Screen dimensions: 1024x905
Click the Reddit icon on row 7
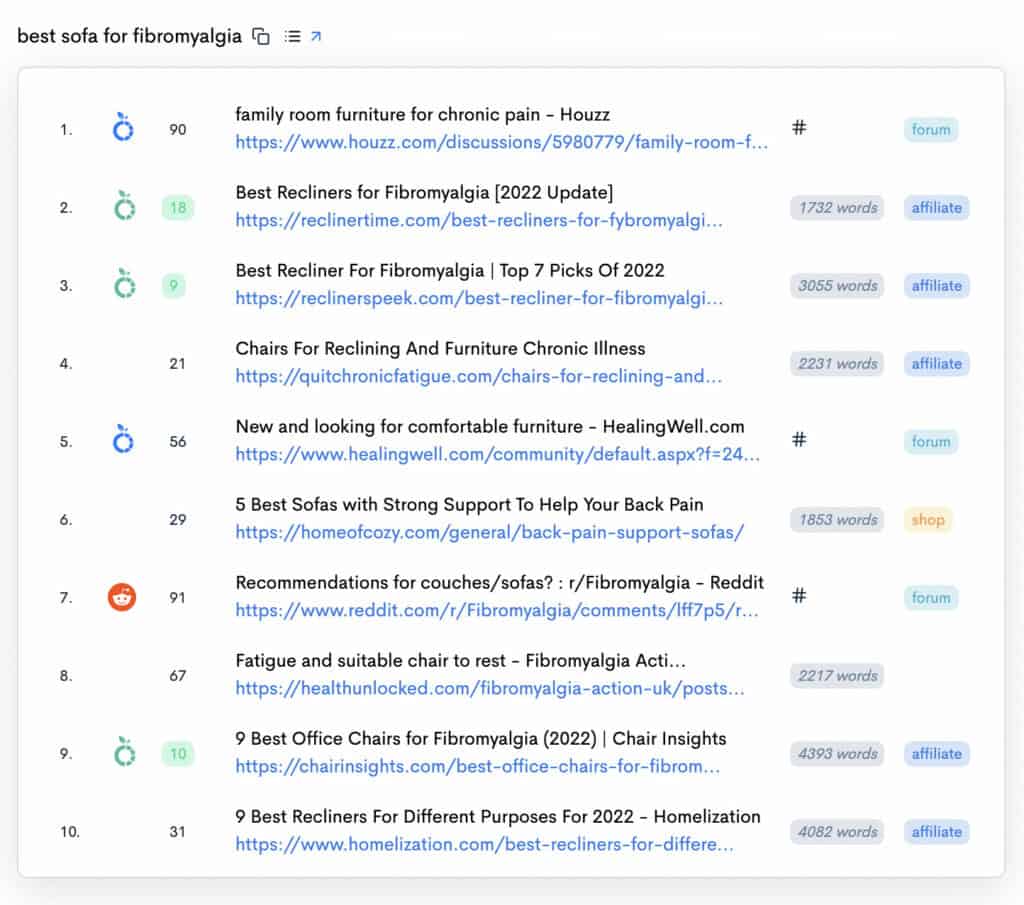[x=122, y=597]
